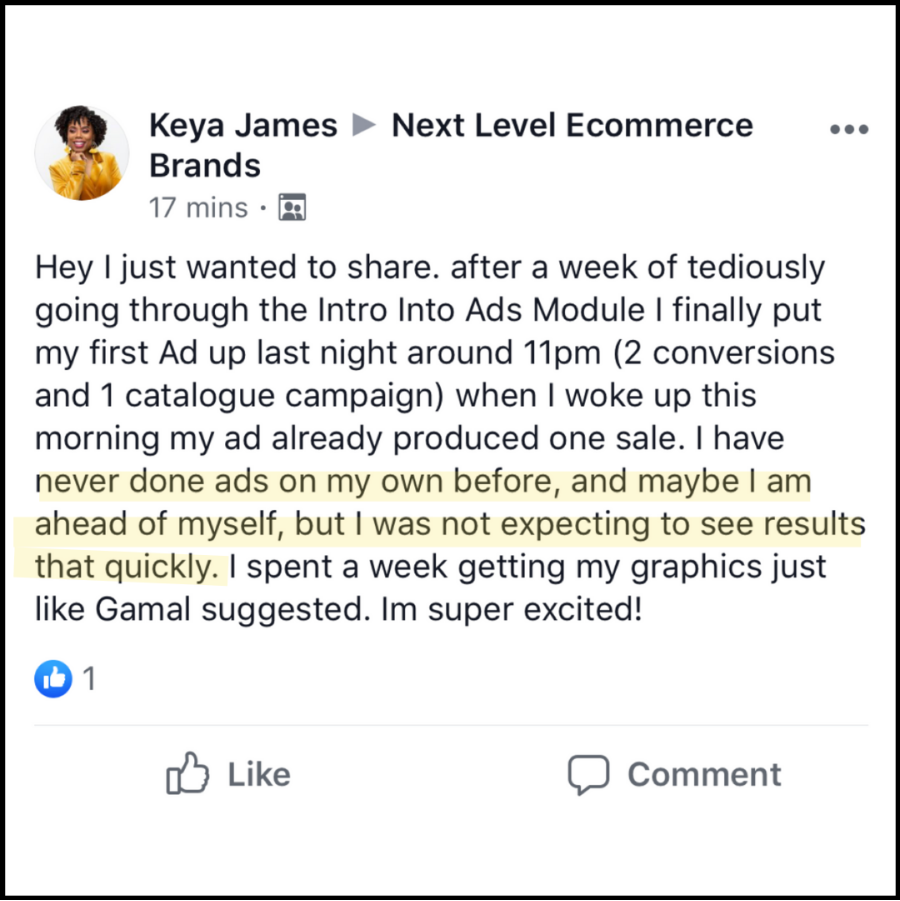The width and height of the screenshot is (900, 901).
Task: Click the highlighted "that quickly." text
Action: (127, 567)
